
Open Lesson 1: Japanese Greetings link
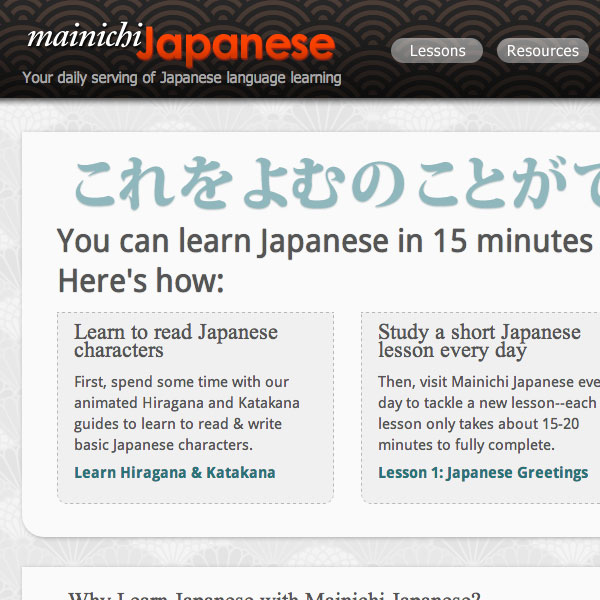(x=483, y=473)
